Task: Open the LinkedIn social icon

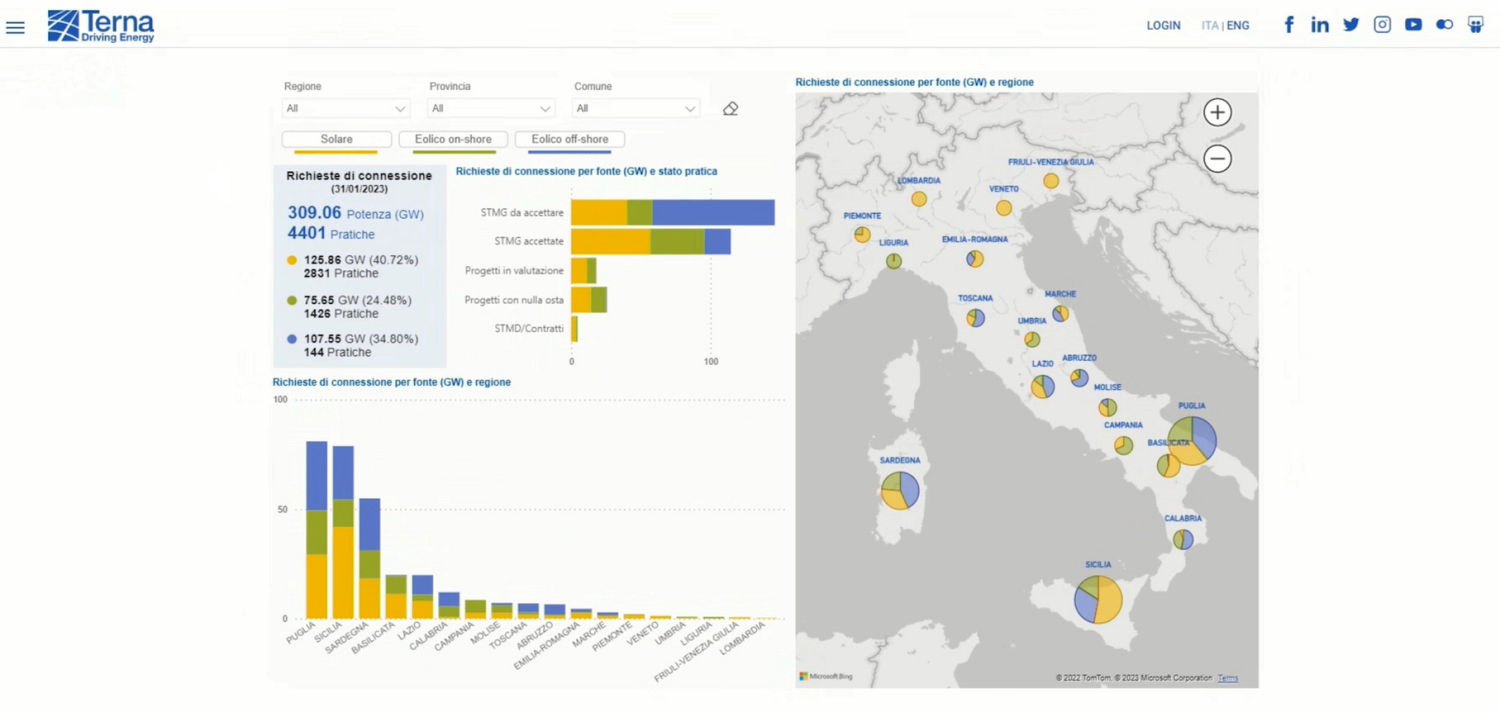Action: pyautogui.click(x=1320, y=25)
